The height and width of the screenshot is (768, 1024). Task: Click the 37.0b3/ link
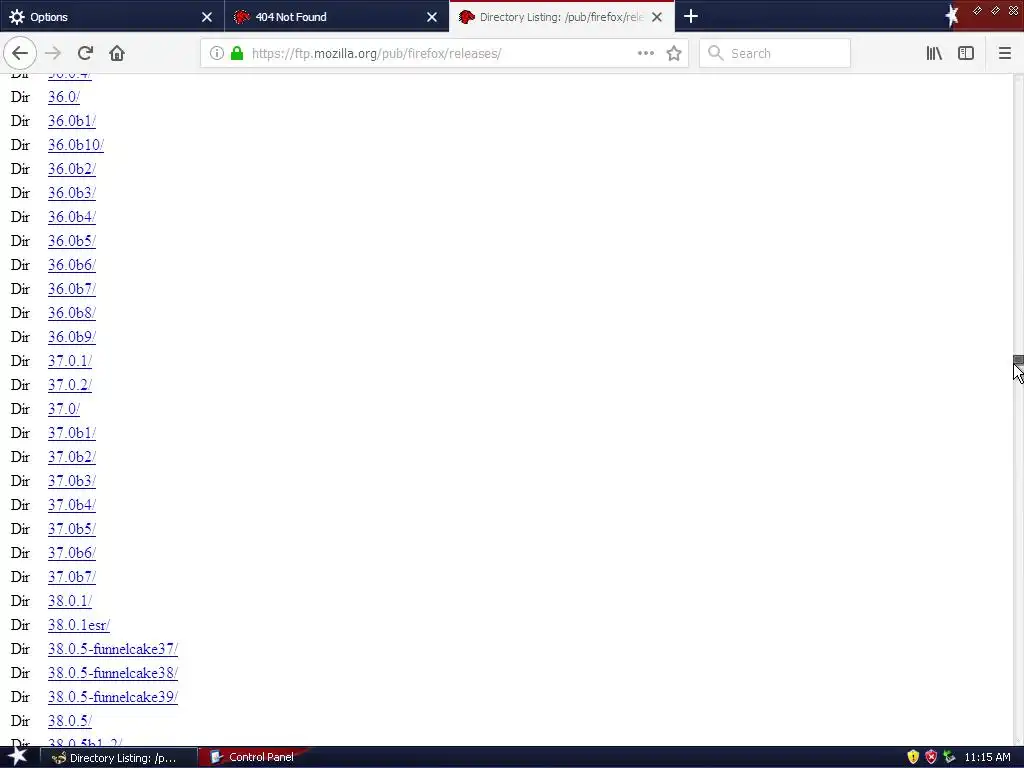pyautogui.click(x=72, y=481)
